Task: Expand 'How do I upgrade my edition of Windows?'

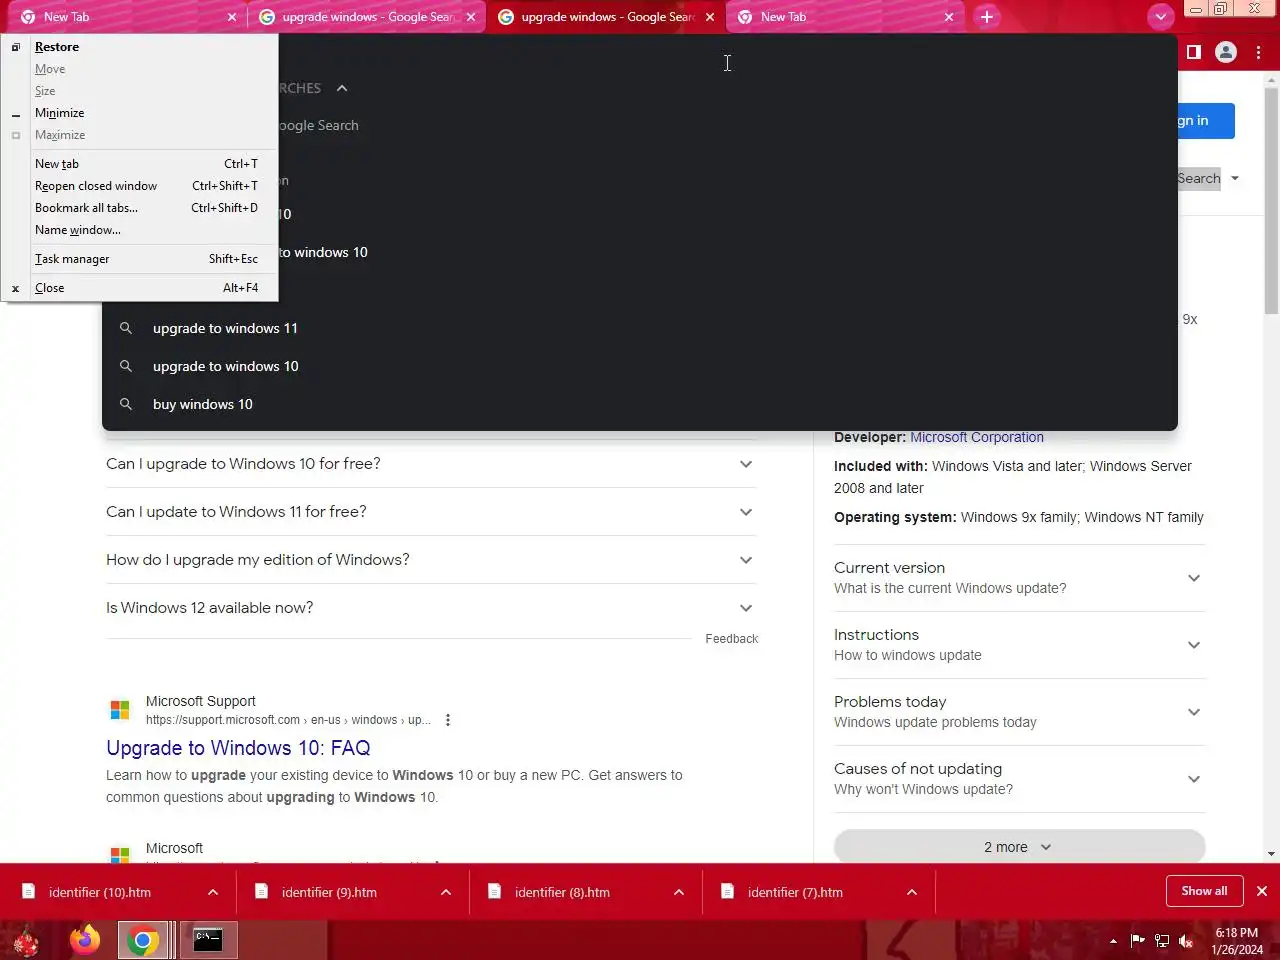Action: [x=431, y=560]
